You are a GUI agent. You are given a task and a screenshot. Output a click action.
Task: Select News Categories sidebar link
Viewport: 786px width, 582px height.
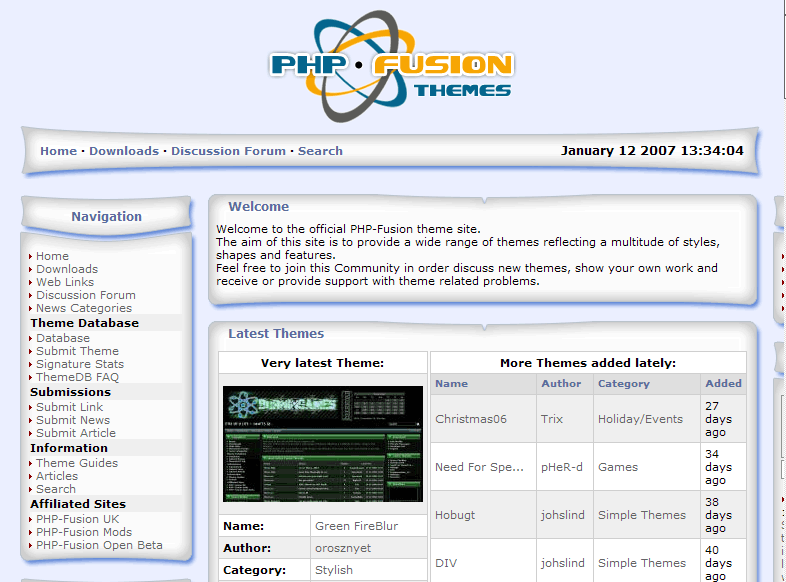(84, 308)
